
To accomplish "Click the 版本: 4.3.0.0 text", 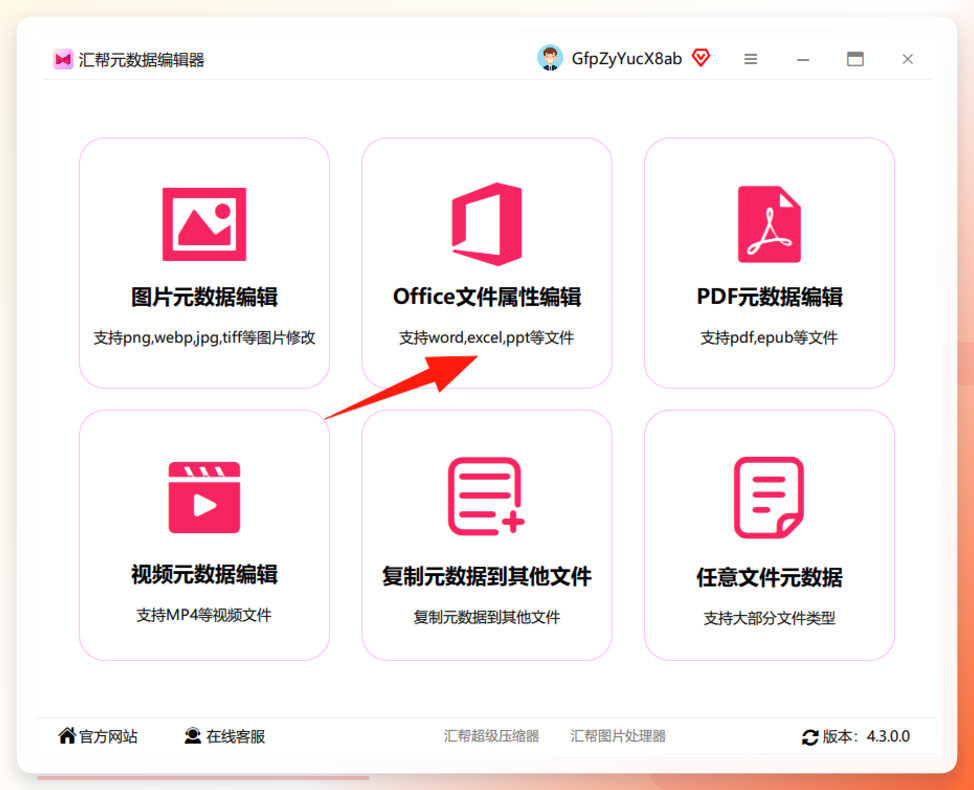I will point(866,737).
